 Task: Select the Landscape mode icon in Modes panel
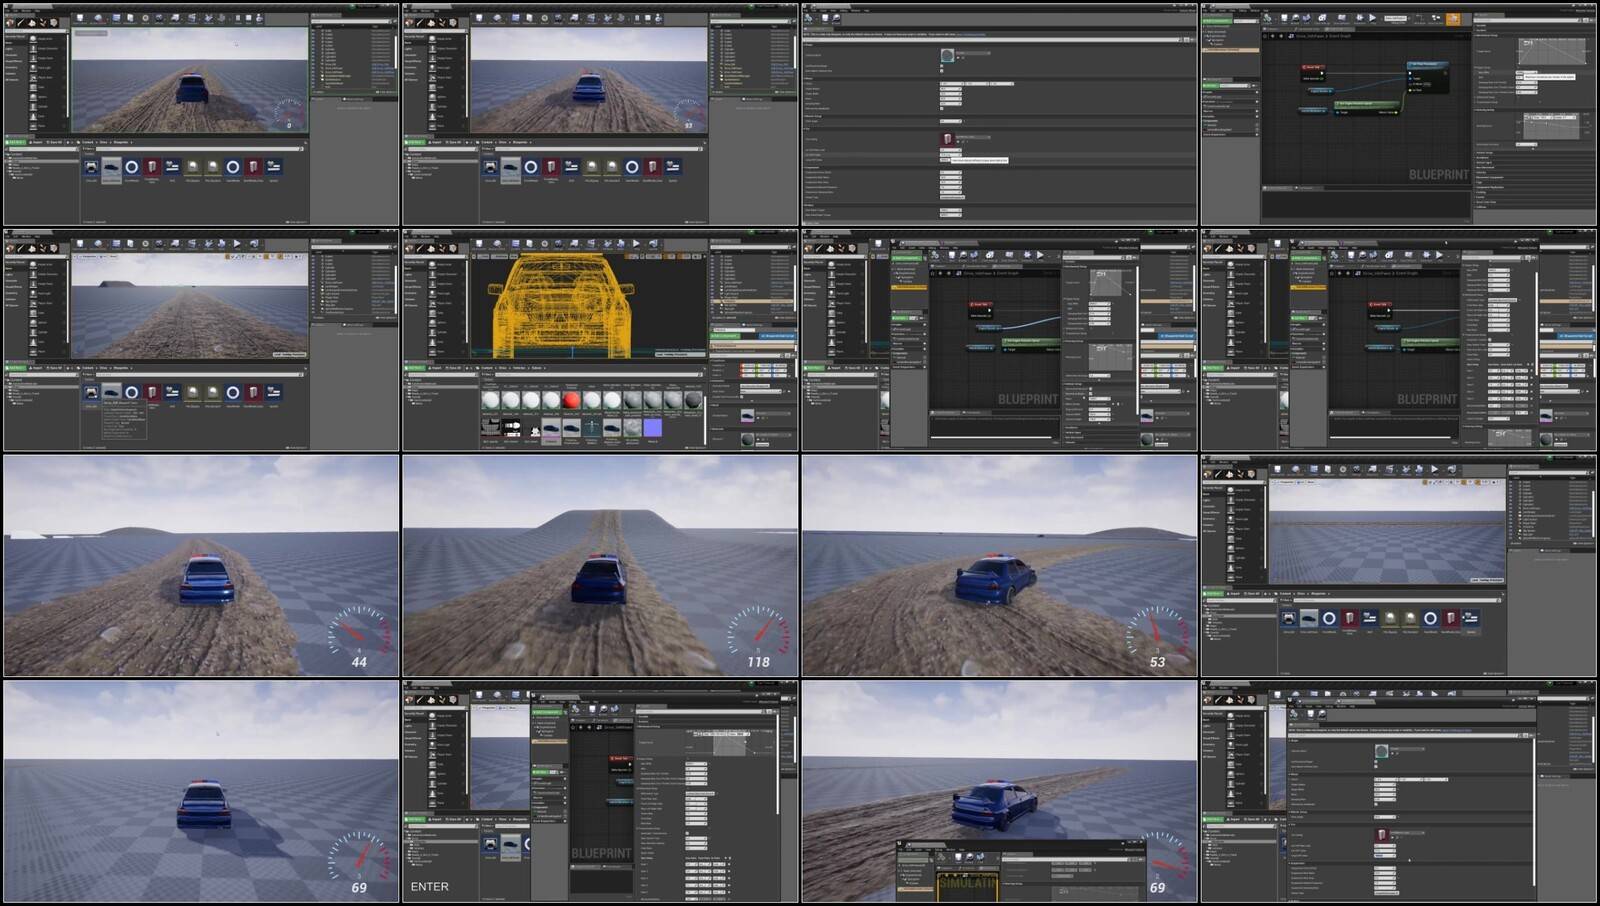tap(31, 23)
